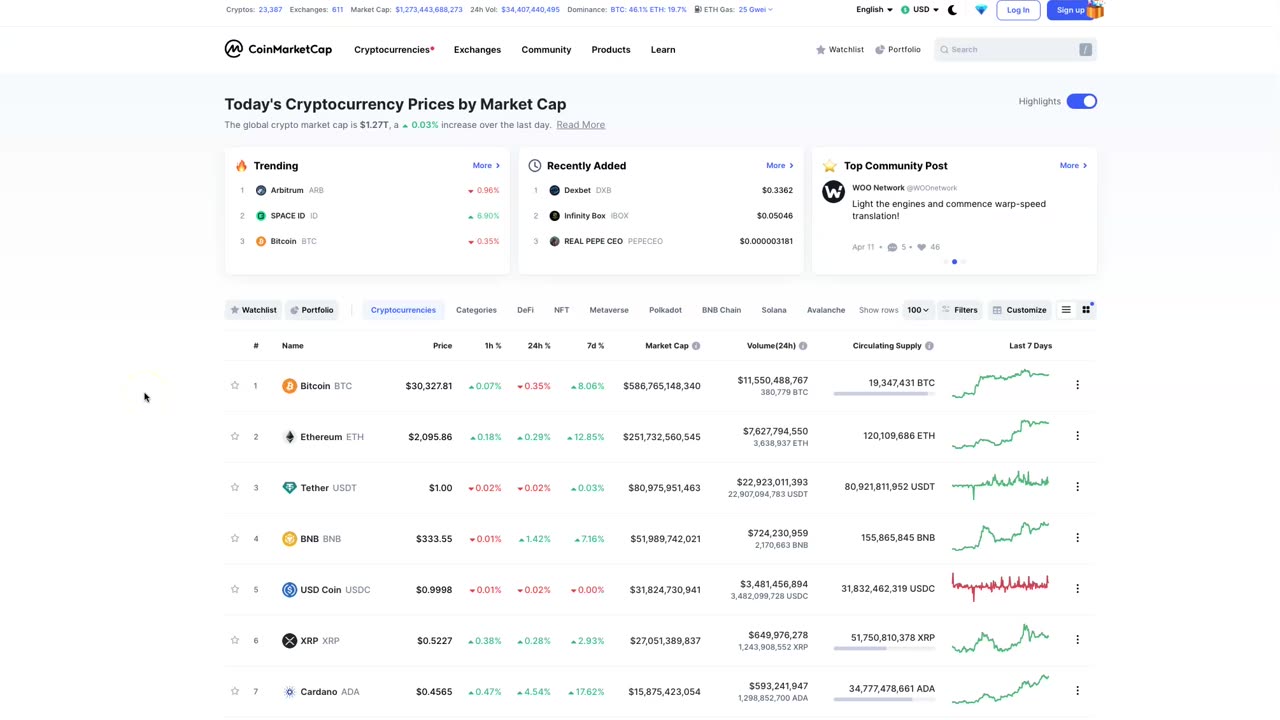Open Portfolio link in header
The image size is (1280, 720).
coord(897,49)
